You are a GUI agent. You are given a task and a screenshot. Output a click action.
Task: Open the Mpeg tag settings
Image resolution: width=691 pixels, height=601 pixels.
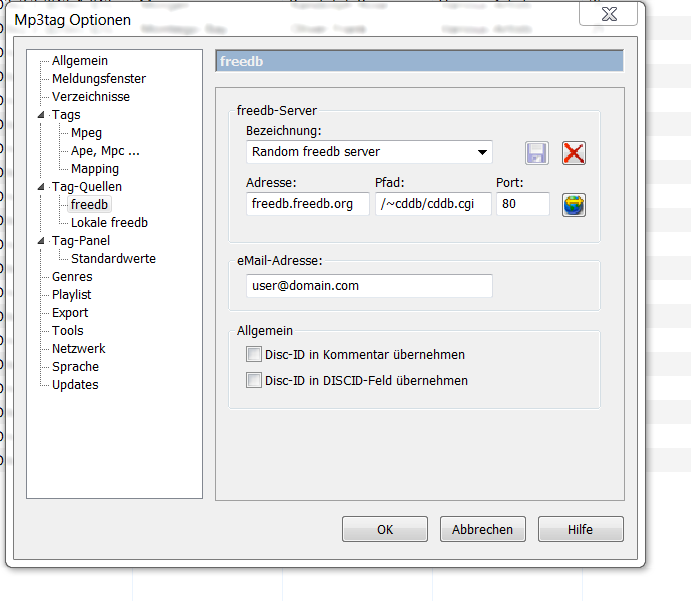(x=86, y=133)
